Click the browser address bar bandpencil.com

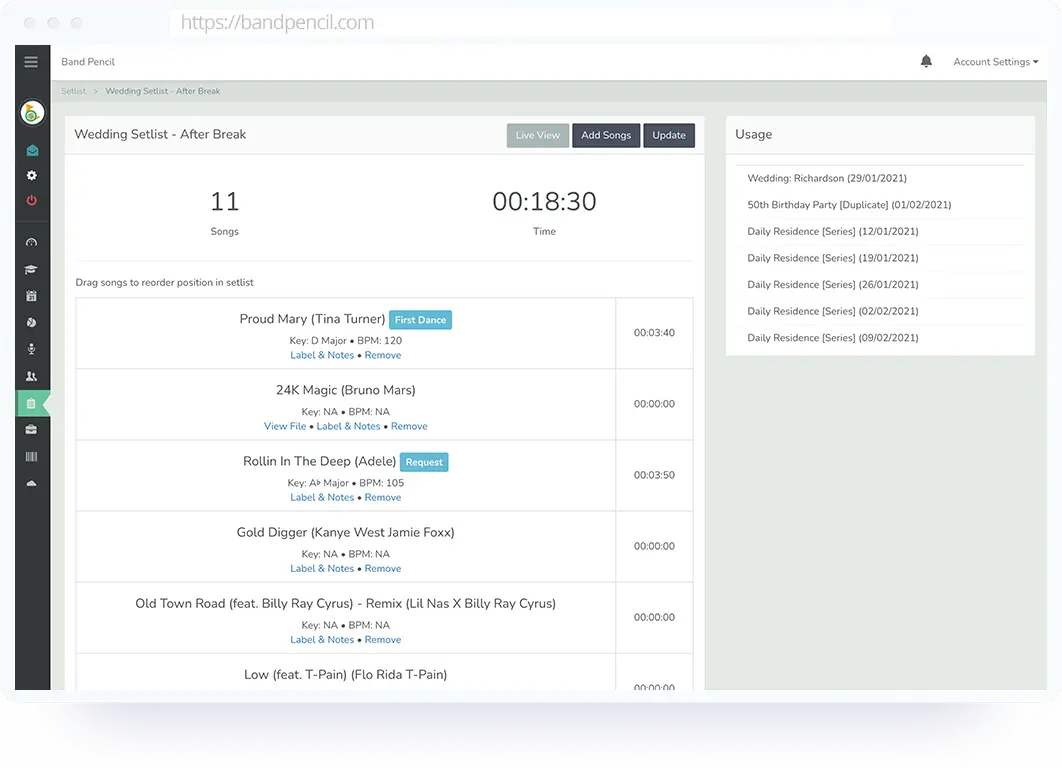[530, 22]
